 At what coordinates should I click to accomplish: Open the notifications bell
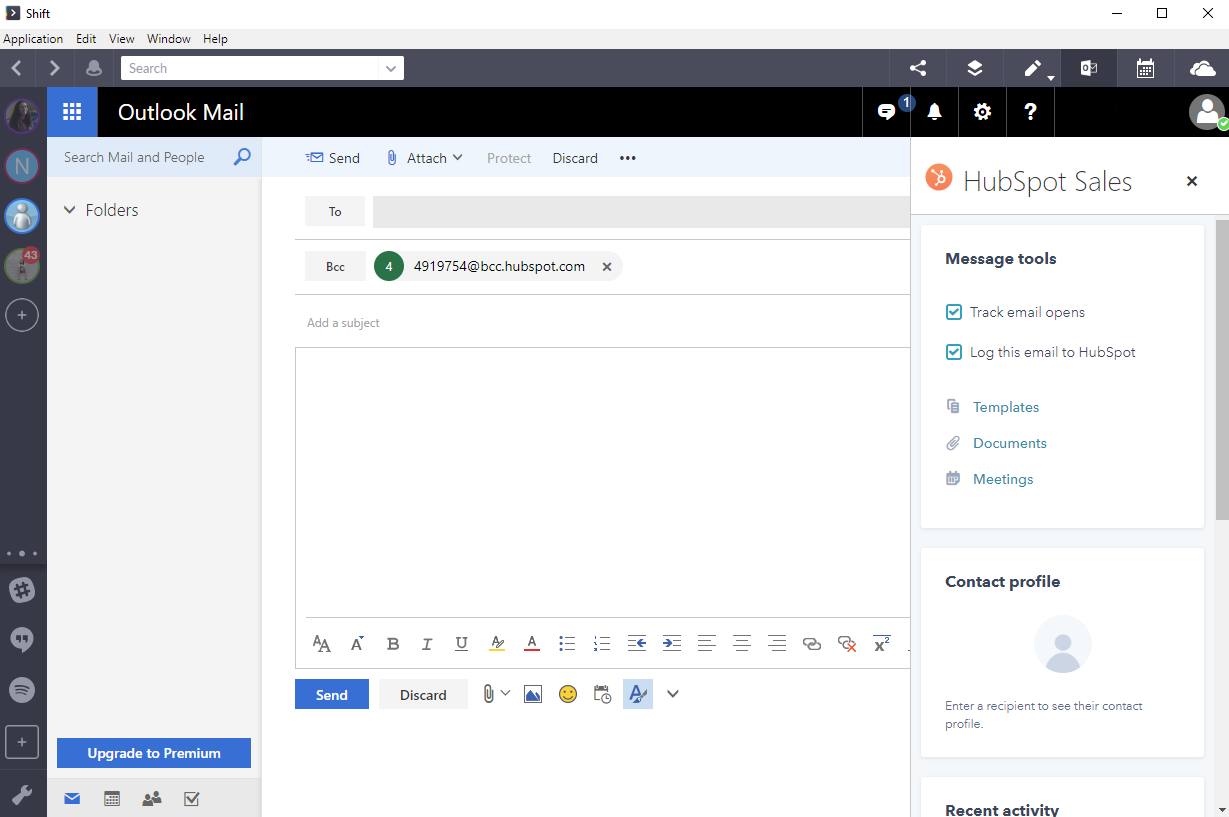tap(934, 112)
